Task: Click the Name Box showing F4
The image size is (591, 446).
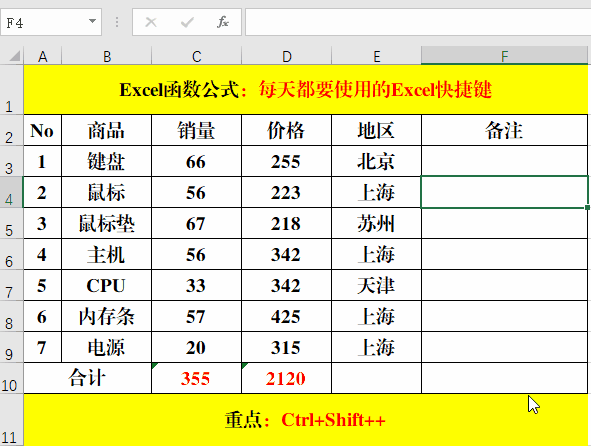Action: click(x=51, y=22)
